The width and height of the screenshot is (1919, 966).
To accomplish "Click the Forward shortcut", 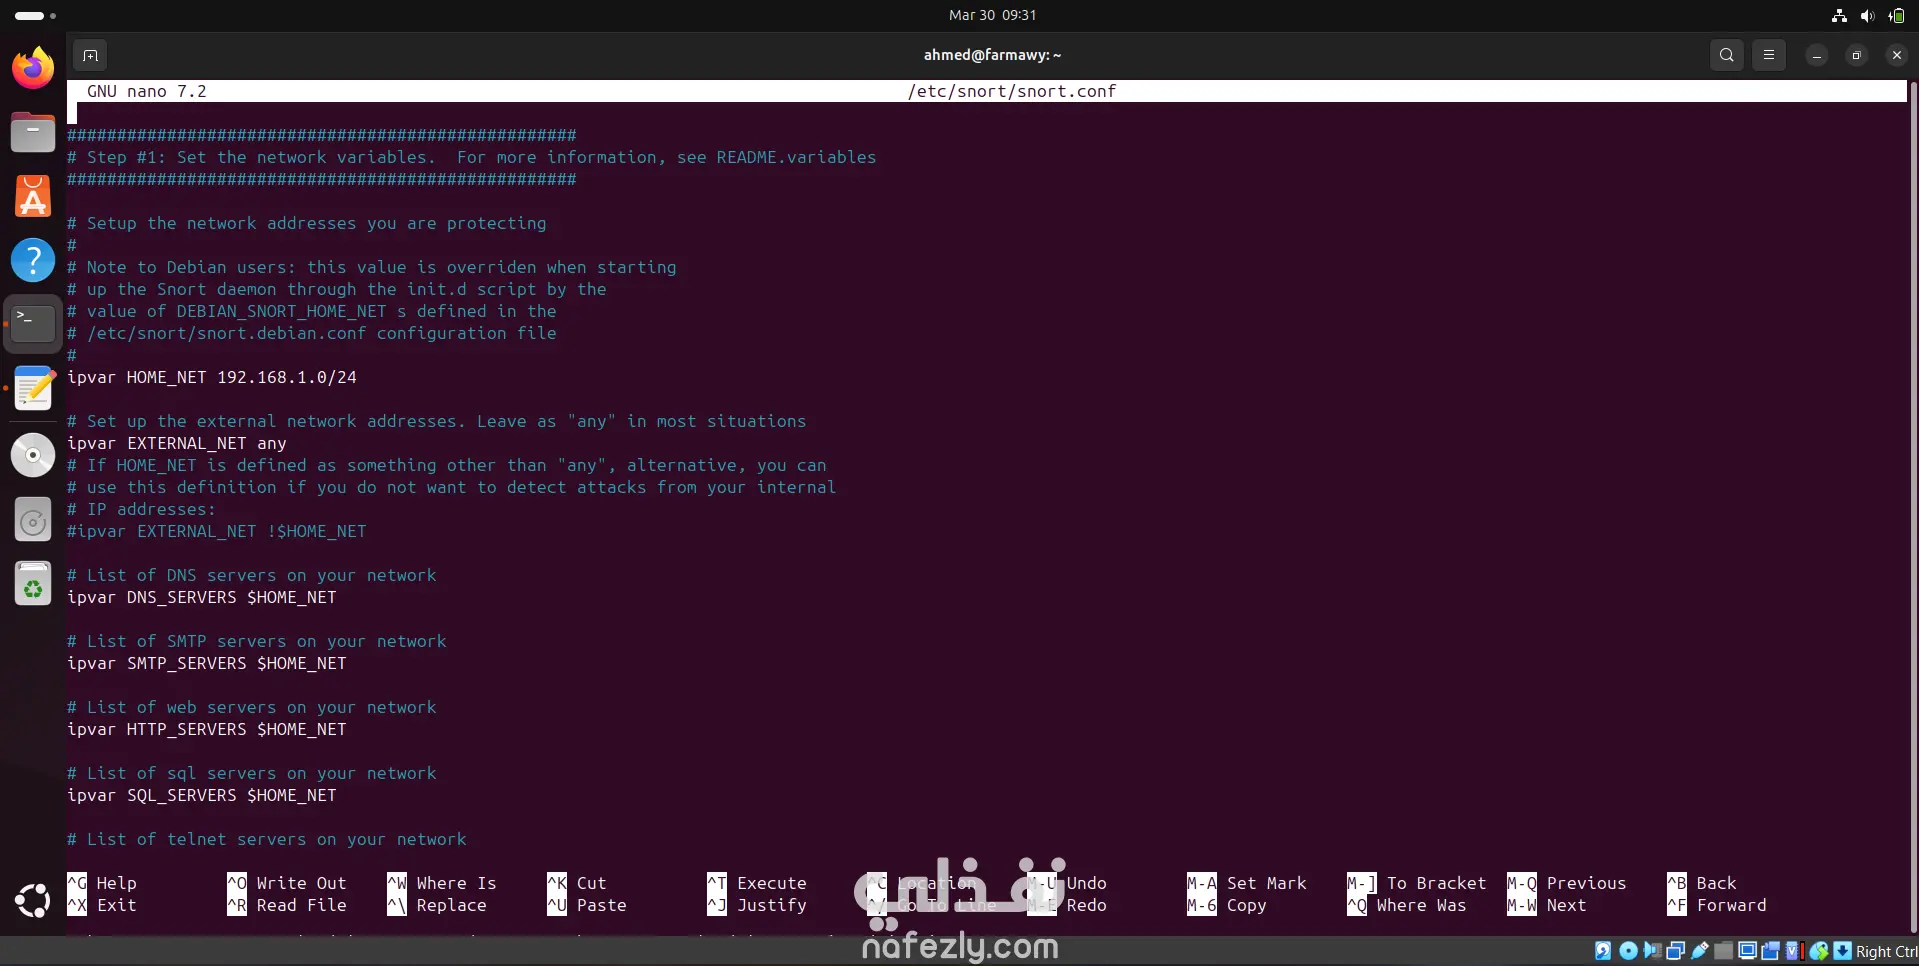I will (x=1717, y=905).
